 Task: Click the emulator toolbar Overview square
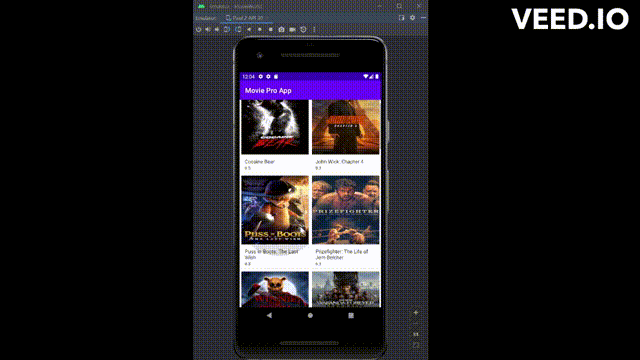[270, 29]
